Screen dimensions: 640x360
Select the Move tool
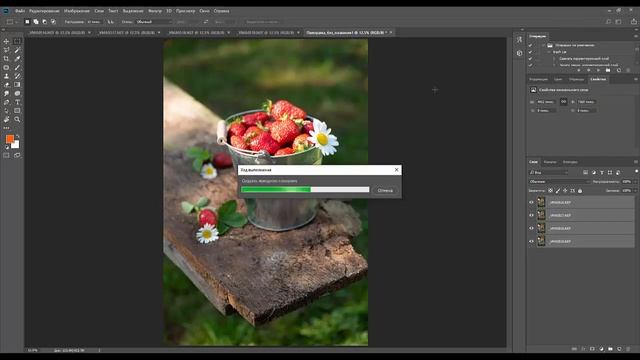6,41
